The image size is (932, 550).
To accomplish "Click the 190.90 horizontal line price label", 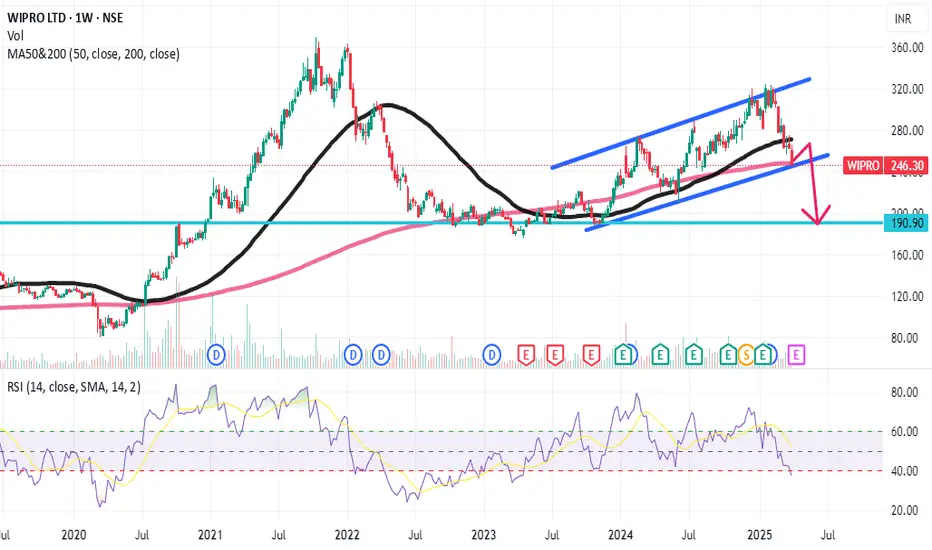I will point(906,224).
